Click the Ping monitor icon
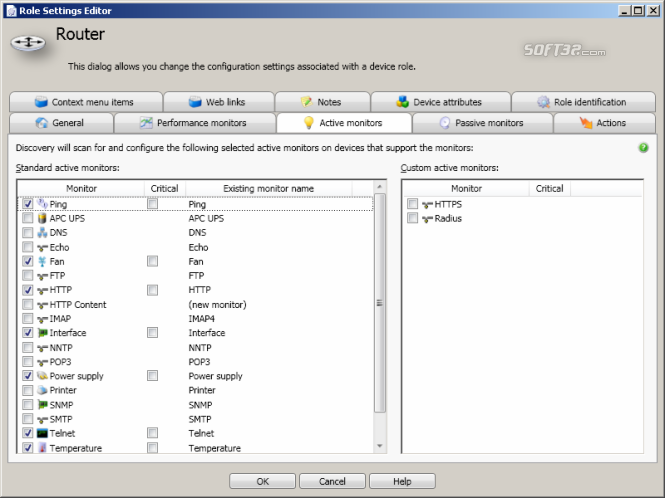 pyautogui.click(x=42, y=204)
